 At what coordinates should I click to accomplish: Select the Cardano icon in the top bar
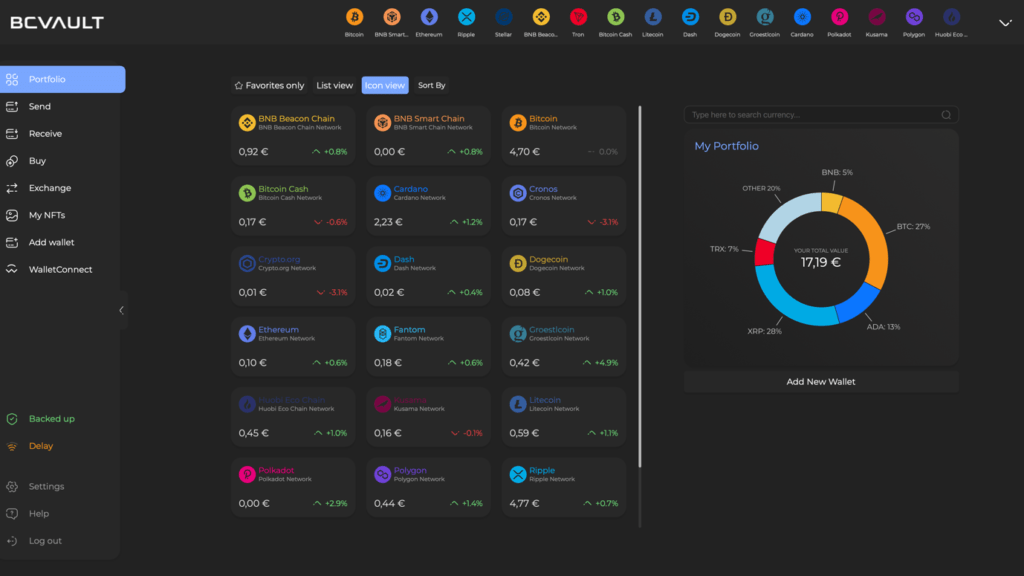tap(801, 17)
